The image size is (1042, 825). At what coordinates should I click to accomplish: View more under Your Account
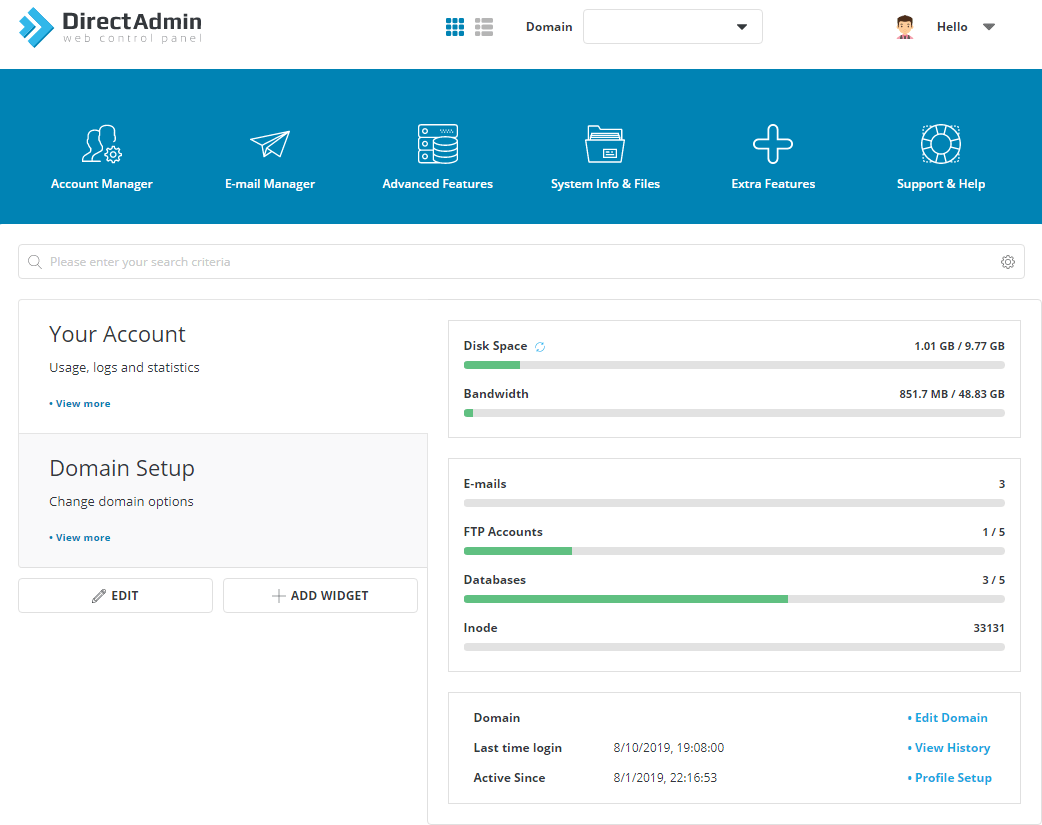click(80, 403)
